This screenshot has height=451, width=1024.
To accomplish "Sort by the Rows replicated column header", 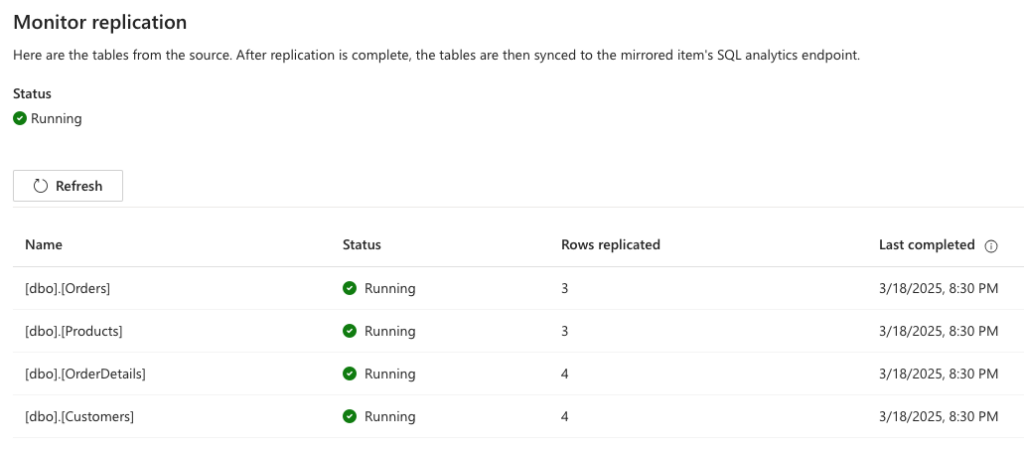I will 611,245.
